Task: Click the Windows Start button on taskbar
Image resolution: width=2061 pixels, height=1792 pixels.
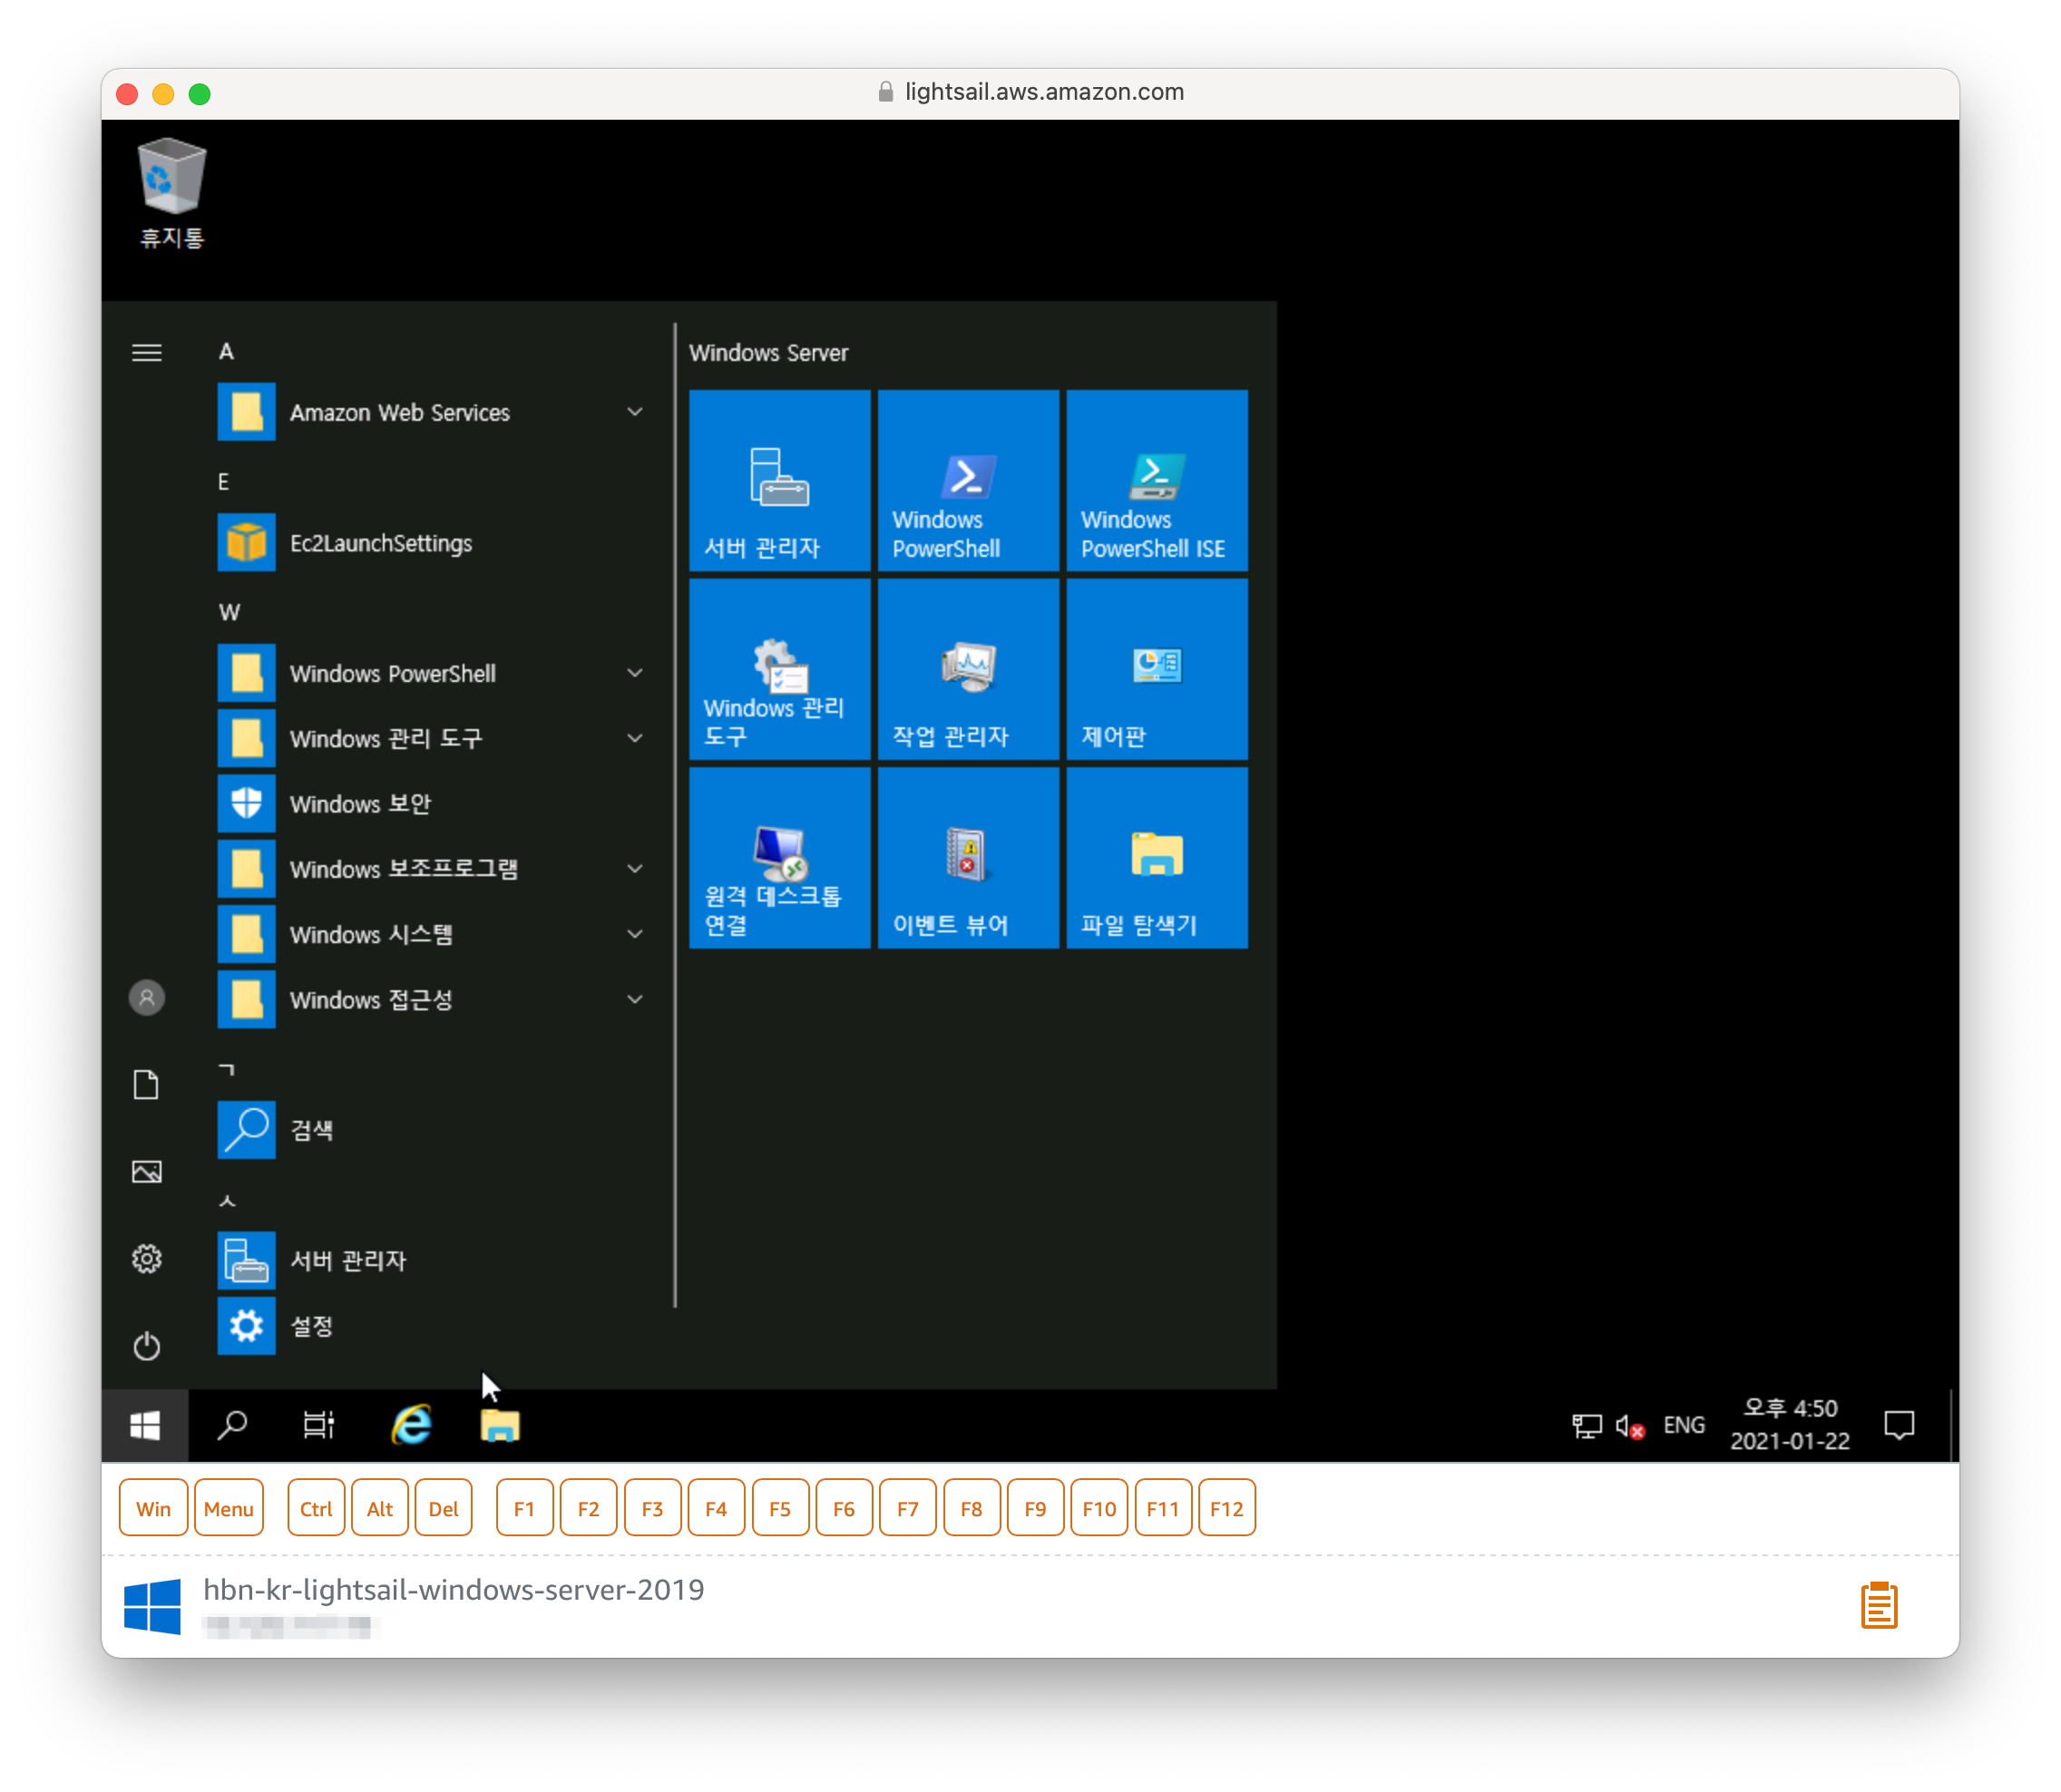Action: click(x=145, y=1425)
